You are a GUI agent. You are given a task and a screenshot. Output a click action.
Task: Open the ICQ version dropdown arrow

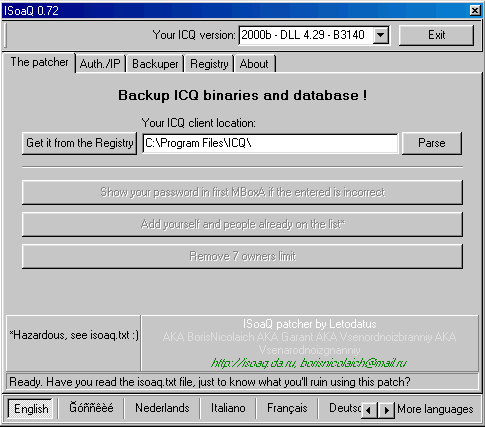point(380,35)
